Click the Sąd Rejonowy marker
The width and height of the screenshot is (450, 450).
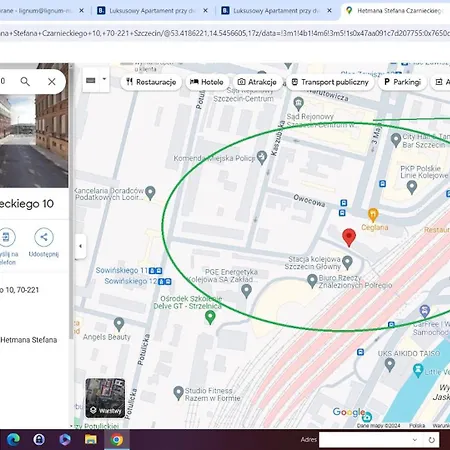click(299, 104)
